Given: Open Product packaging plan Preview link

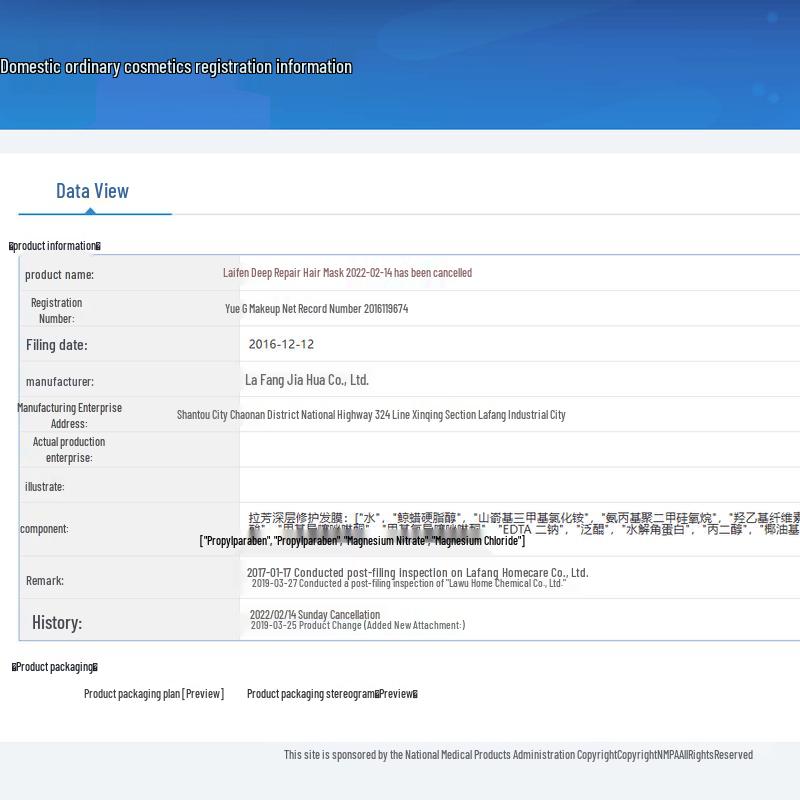Looking at the screenshot, I should point(154,694).
